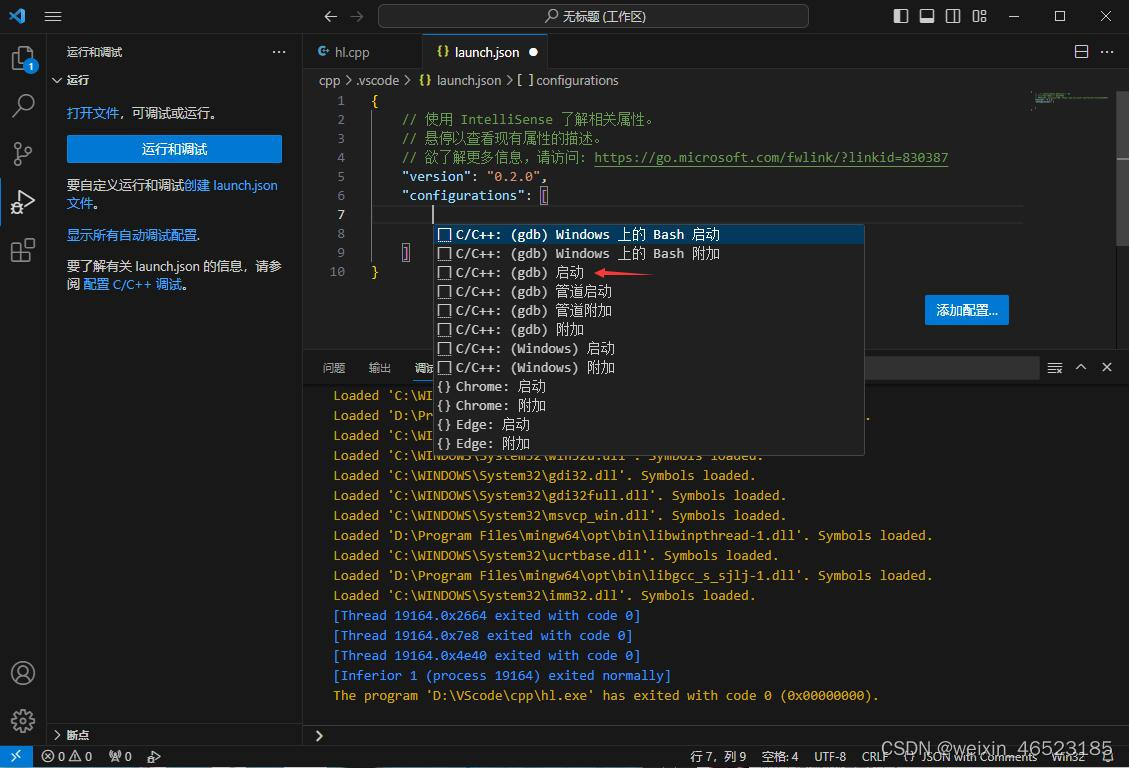
Task: Open the 问题 panel tab
Action: click(x=333, y=367)
